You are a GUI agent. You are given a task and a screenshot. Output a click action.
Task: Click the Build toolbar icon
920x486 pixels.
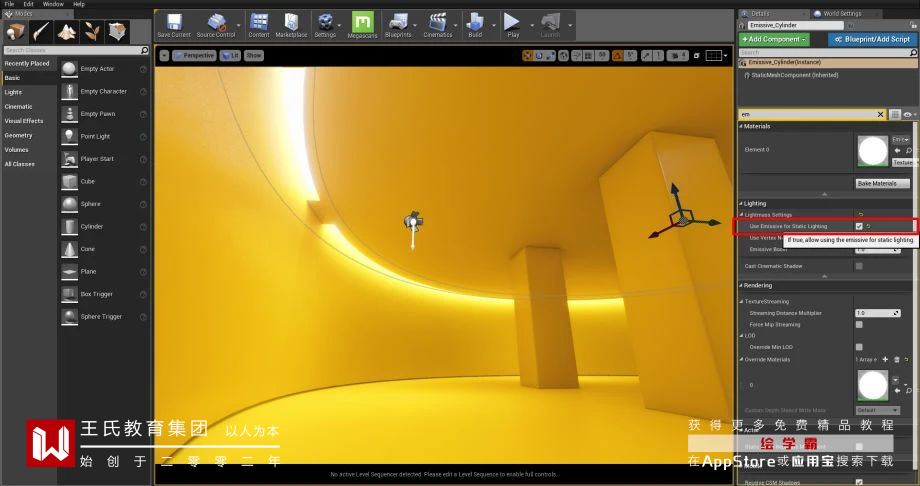475,25
